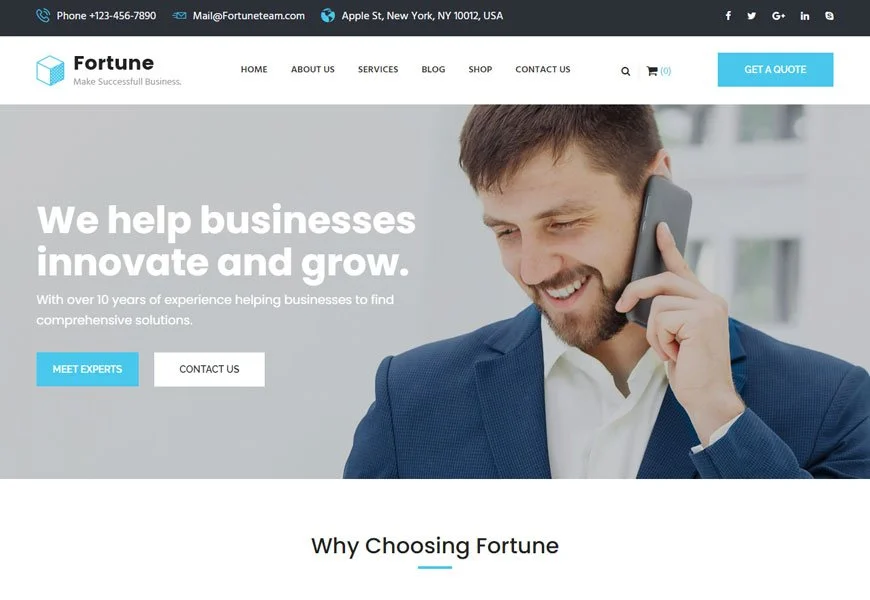Click the globe address icon
870x600 pixels.
click(x=328, y=16)
